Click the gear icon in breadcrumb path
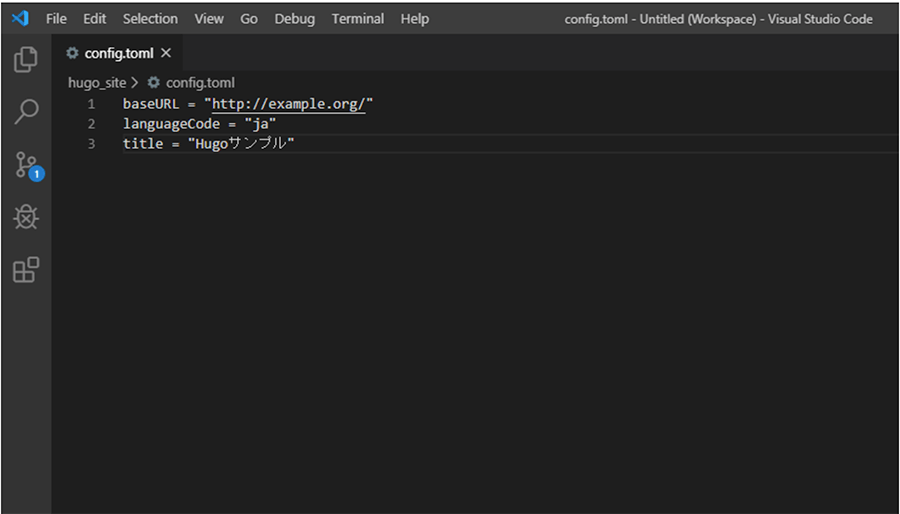The height and width of the screenshot is (514, 900). coord(153,83)
